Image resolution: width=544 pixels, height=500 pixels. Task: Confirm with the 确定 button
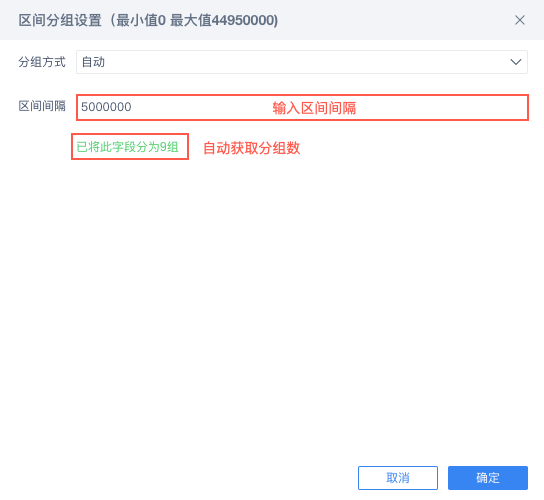(x=487, y=478)
